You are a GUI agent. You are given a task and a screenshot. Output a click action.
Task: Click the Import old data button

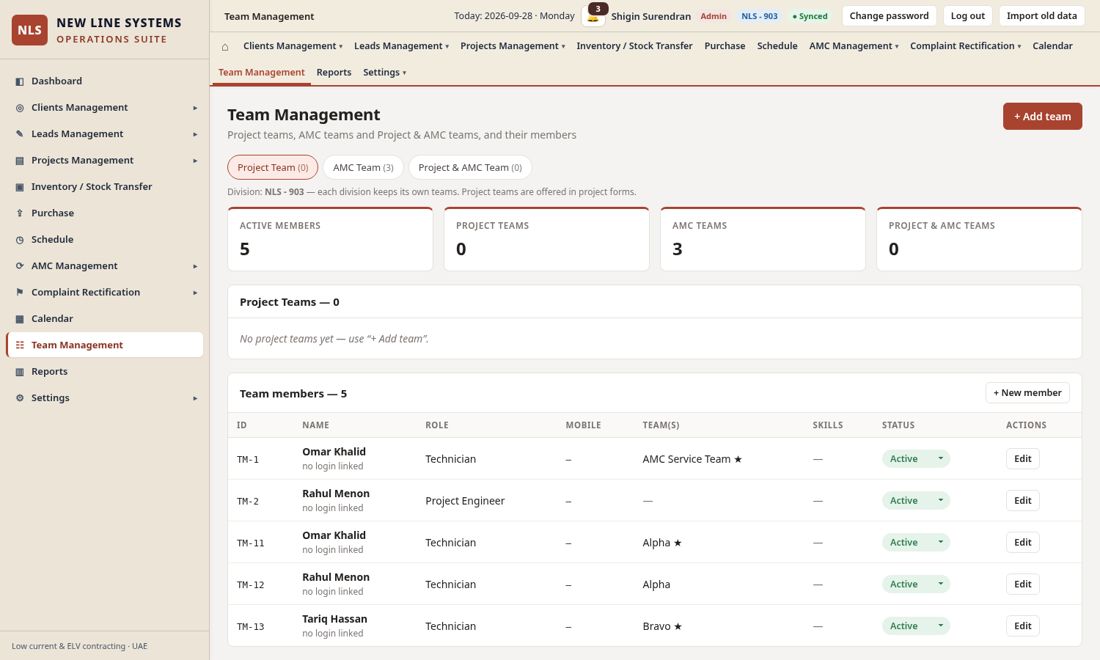(x=1041, y=16)
